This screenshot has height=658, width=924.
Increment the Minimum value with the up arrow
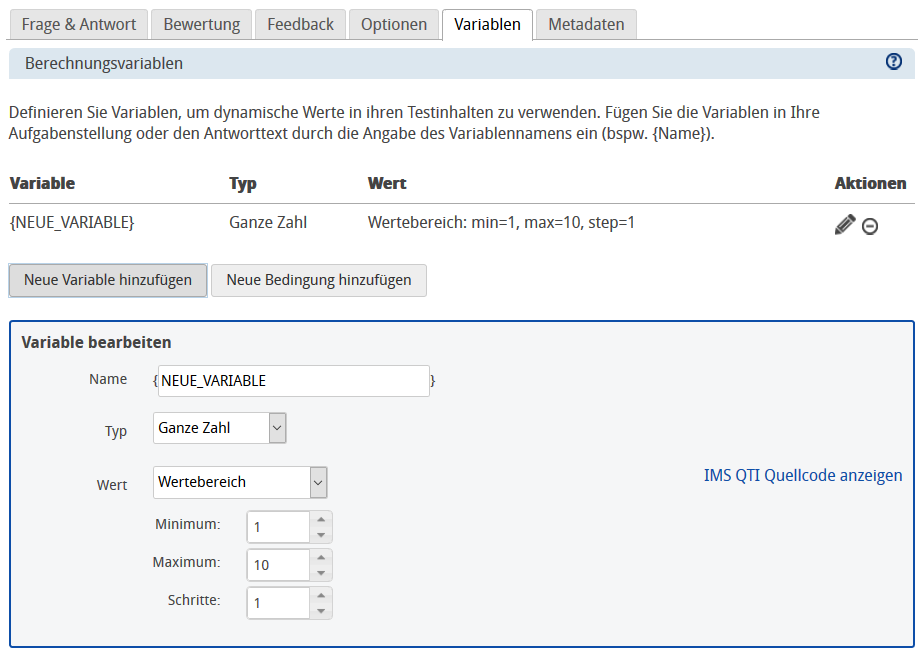(322, 521)
